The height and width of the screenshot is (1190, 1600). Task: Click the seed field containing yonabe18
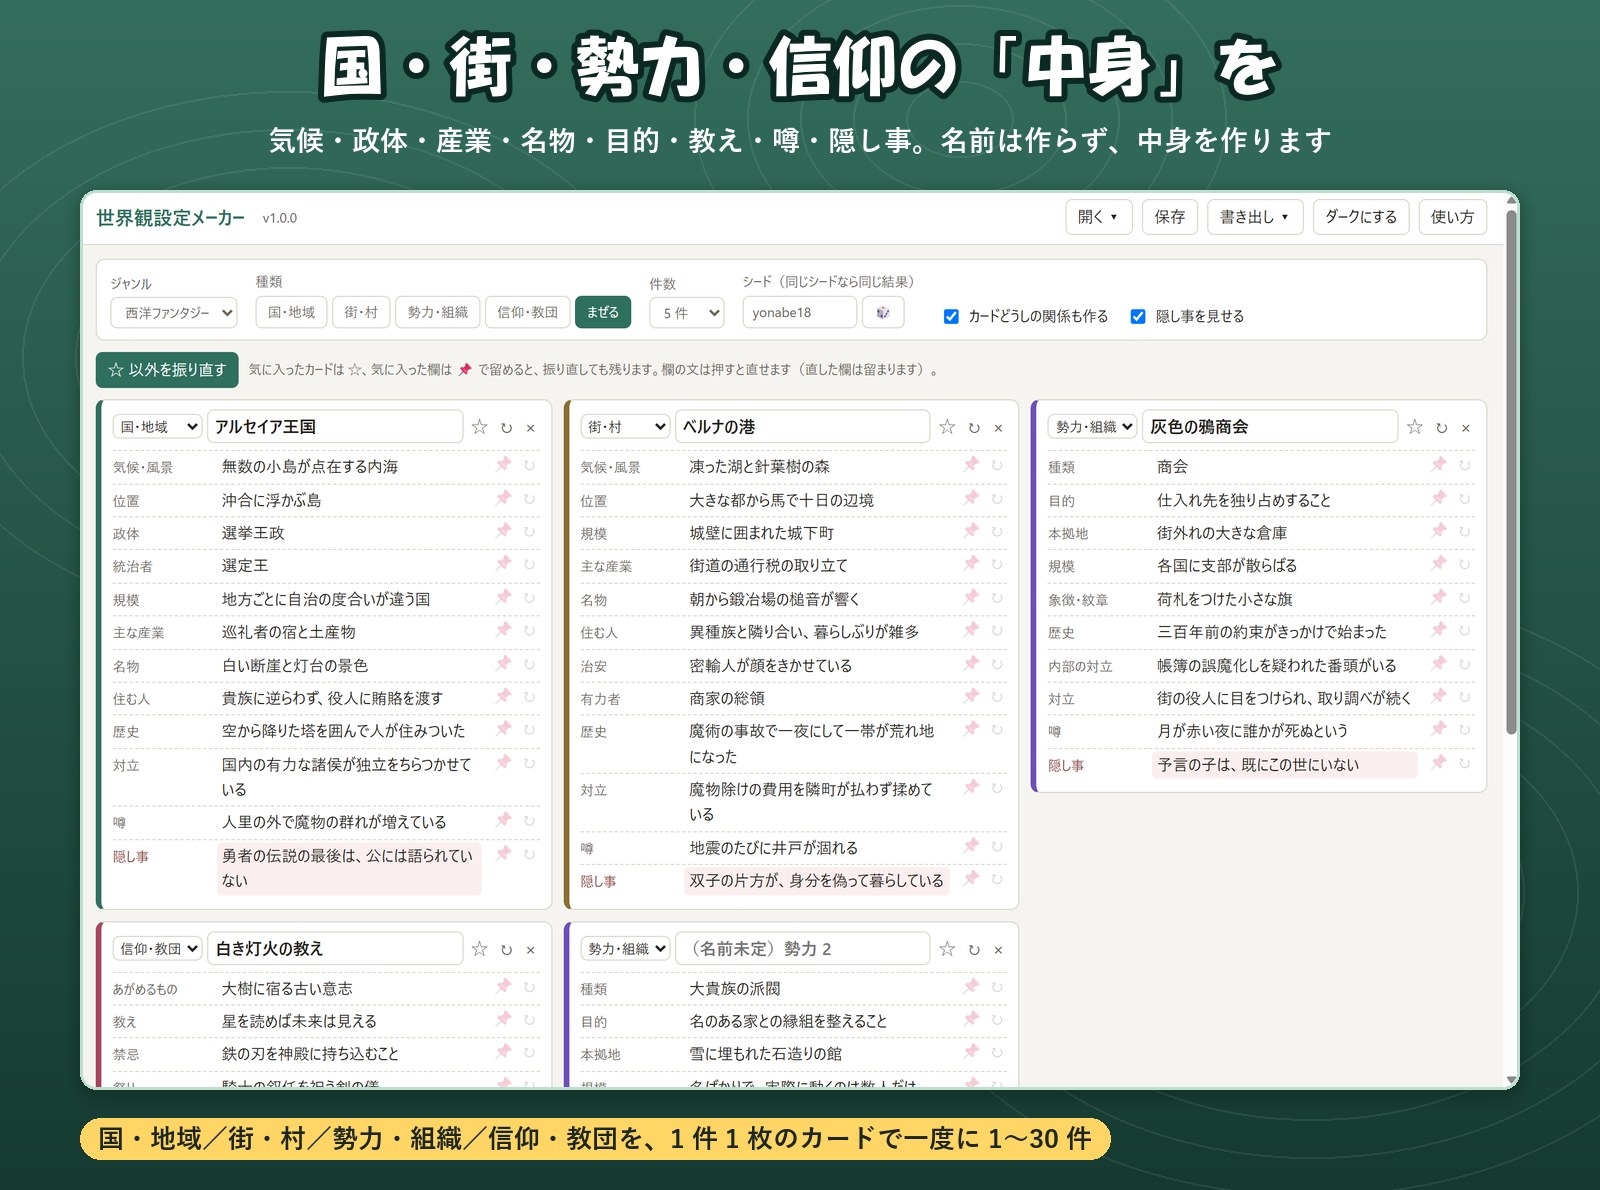[799, 313]
